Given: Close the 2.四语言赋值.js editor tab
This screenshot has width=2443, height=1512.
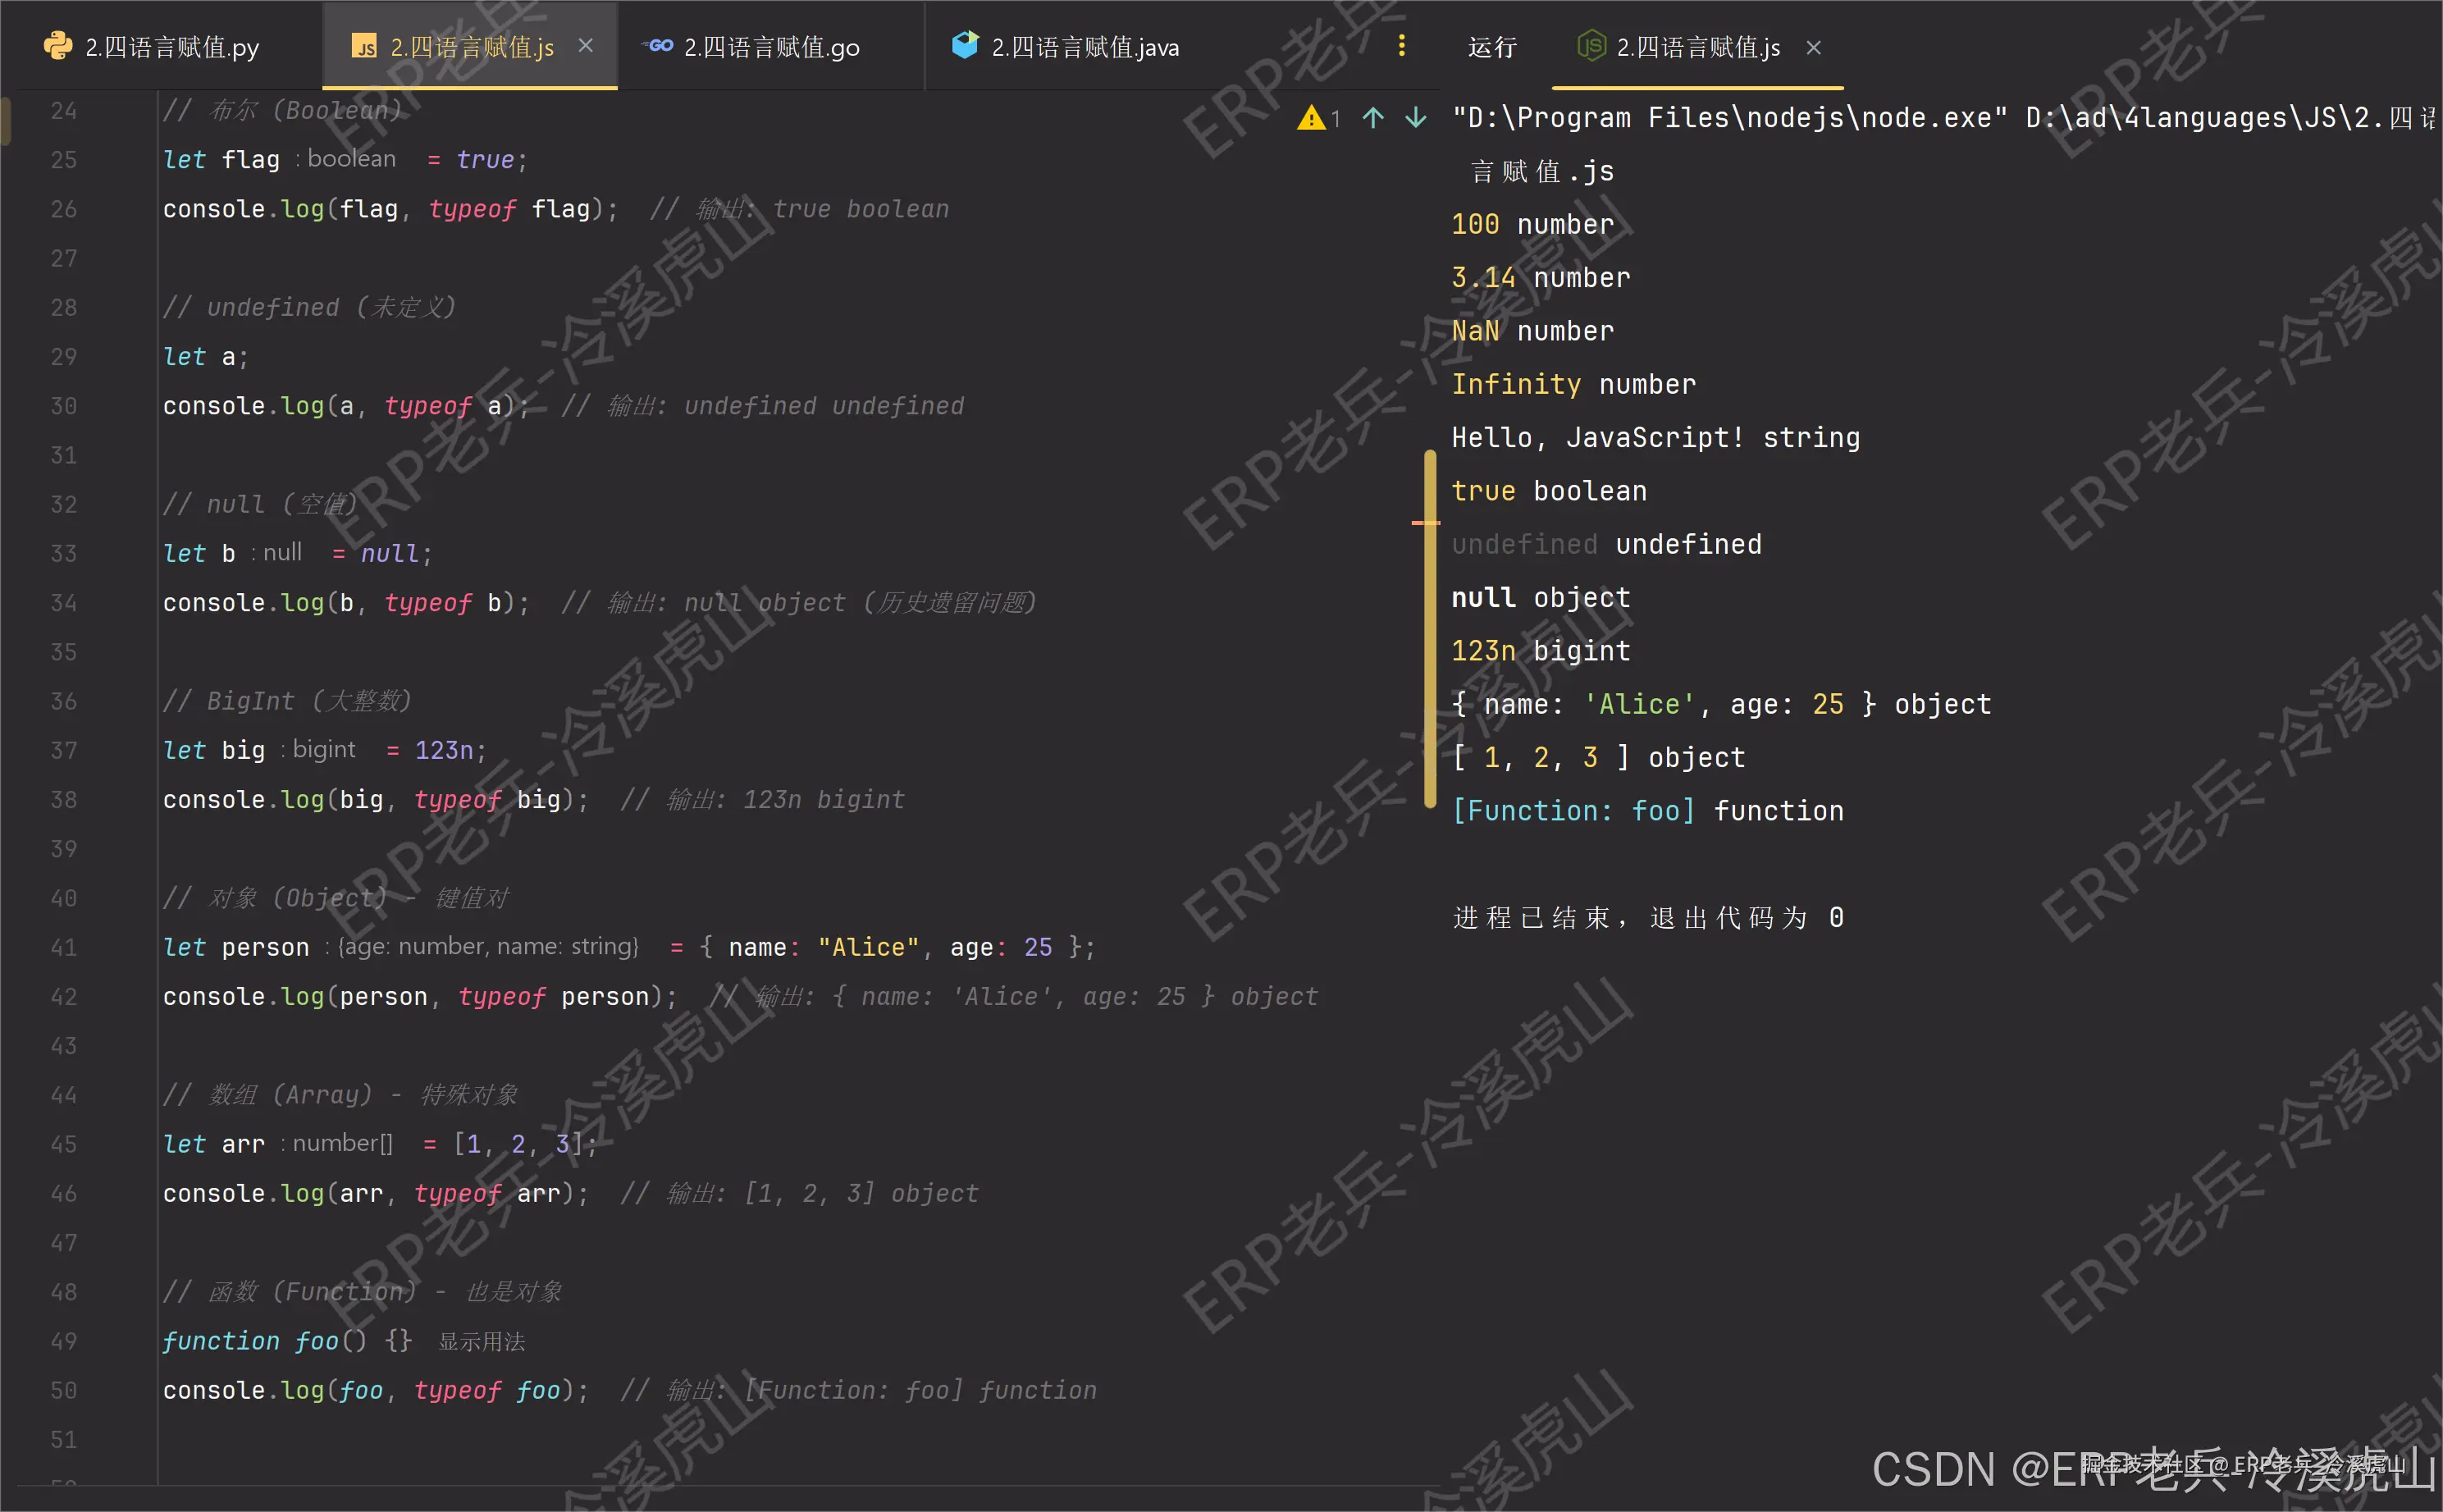Looking at the screenshot, I should tap(586, 45).
